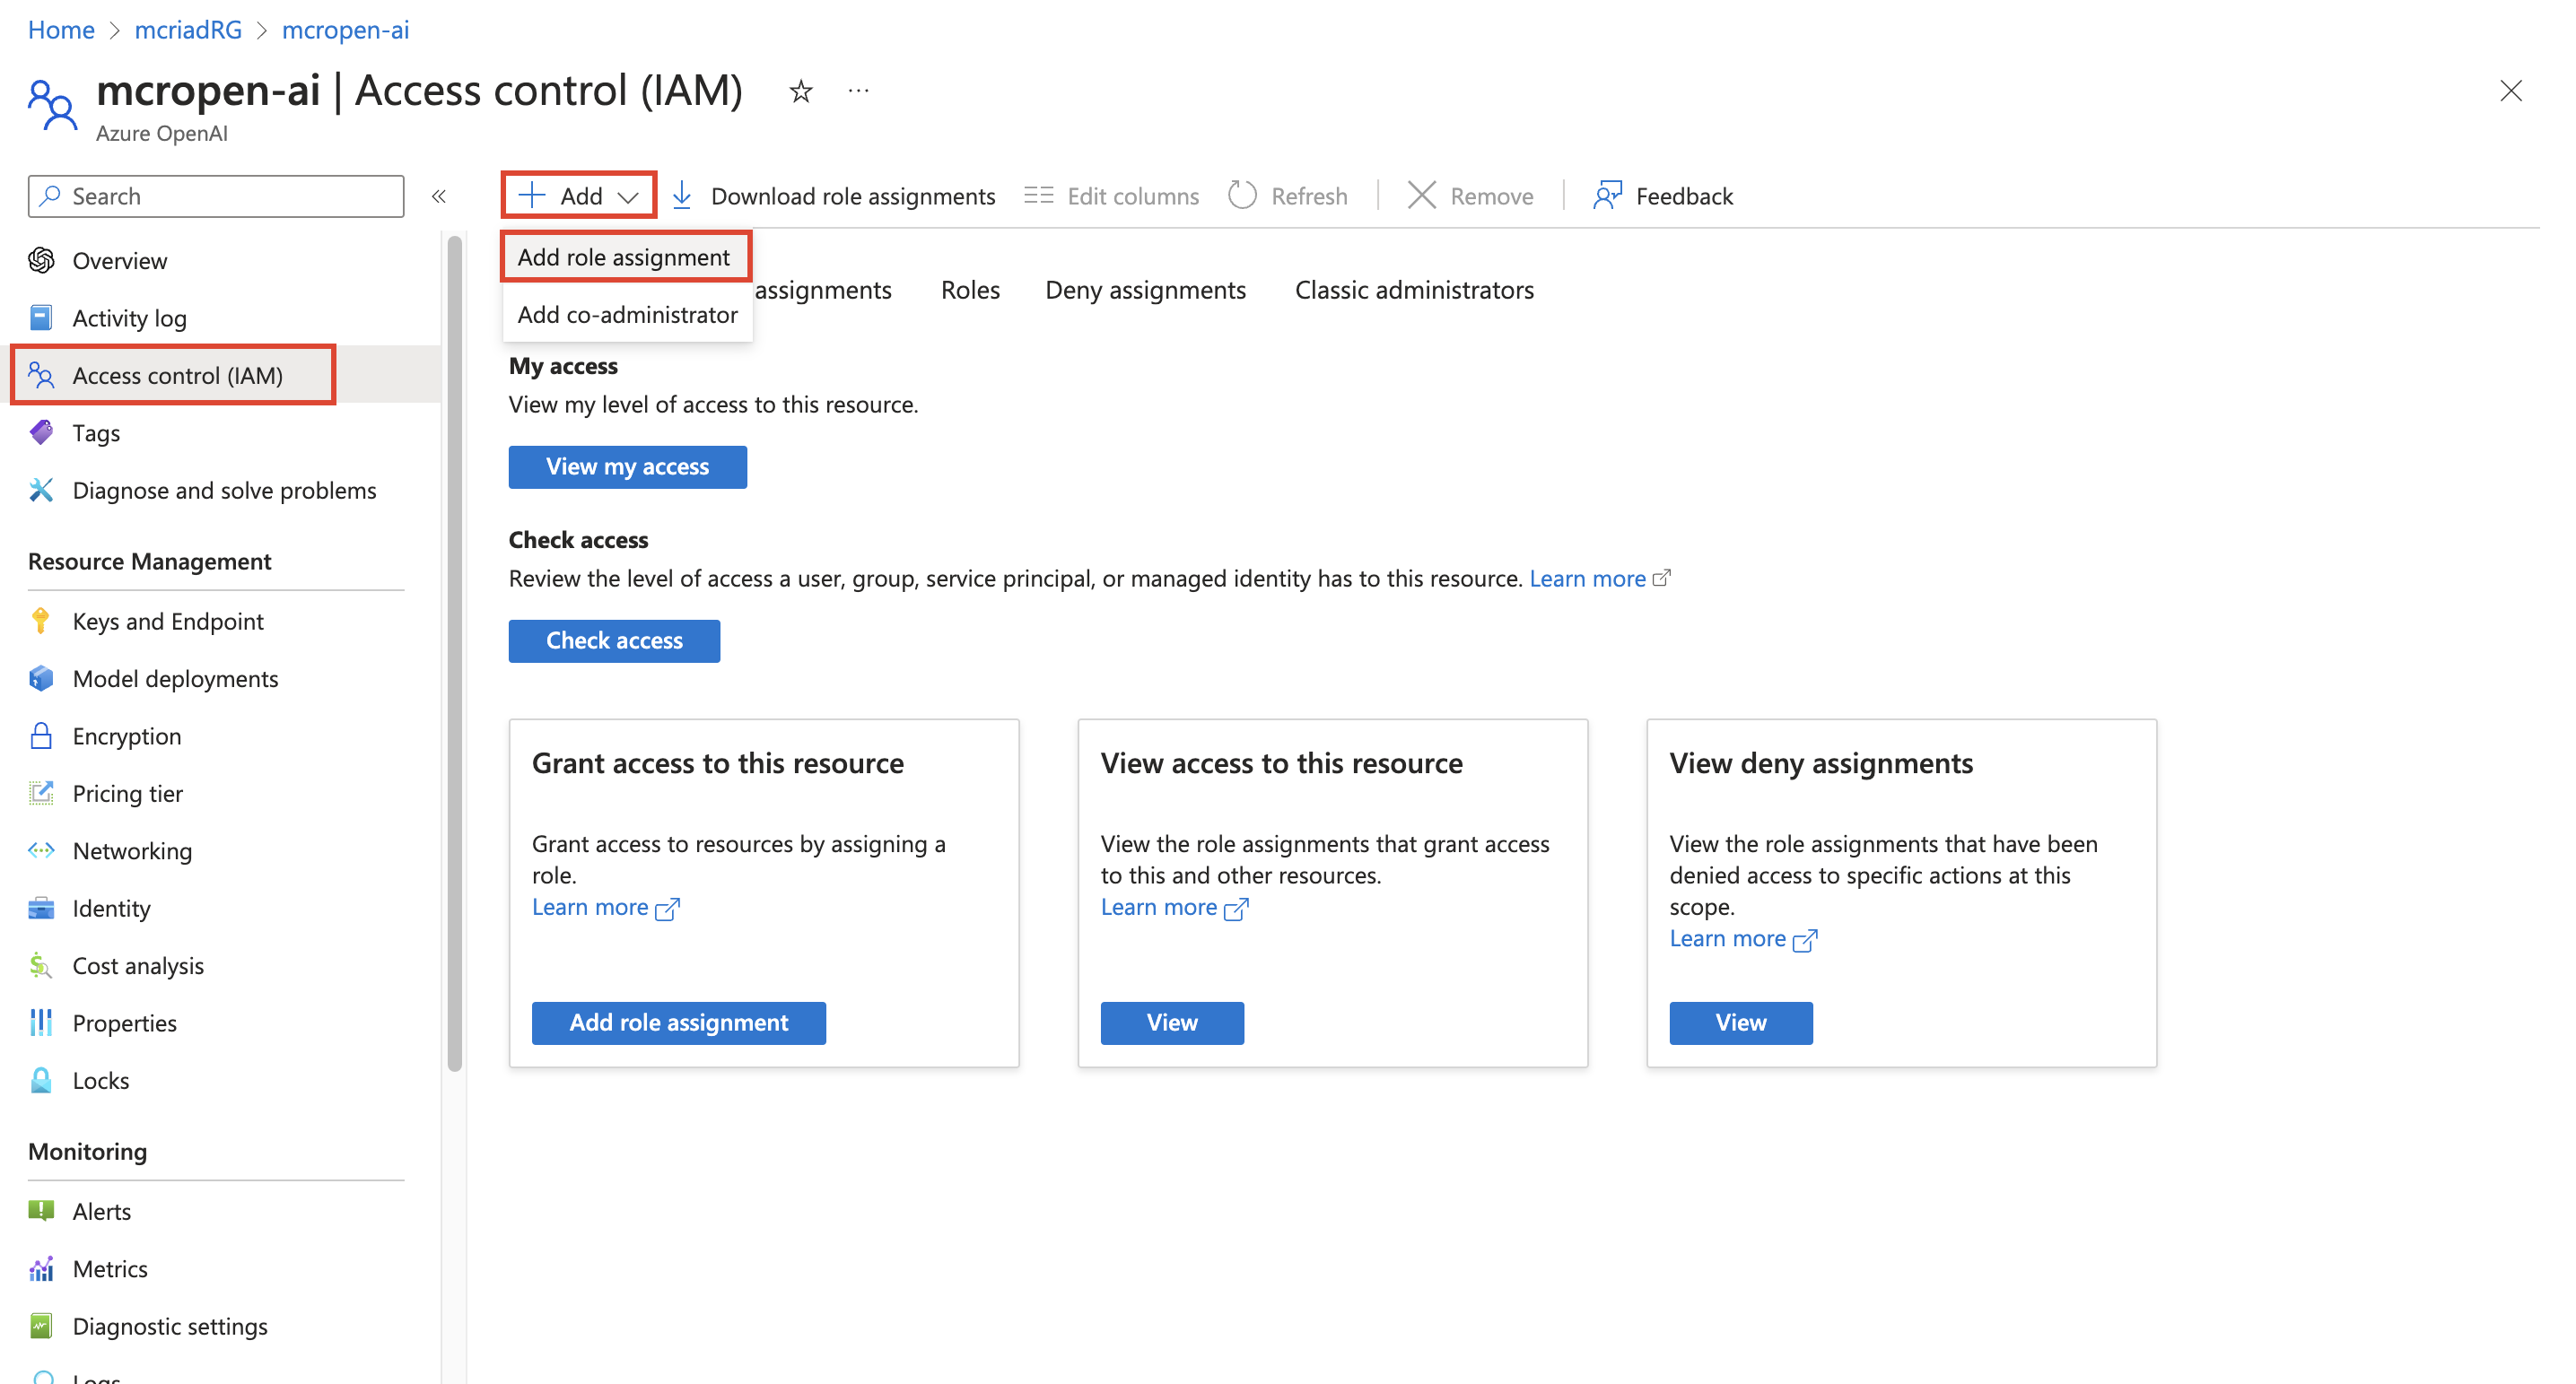Open Networking from the sidebar

click(132, 850)
